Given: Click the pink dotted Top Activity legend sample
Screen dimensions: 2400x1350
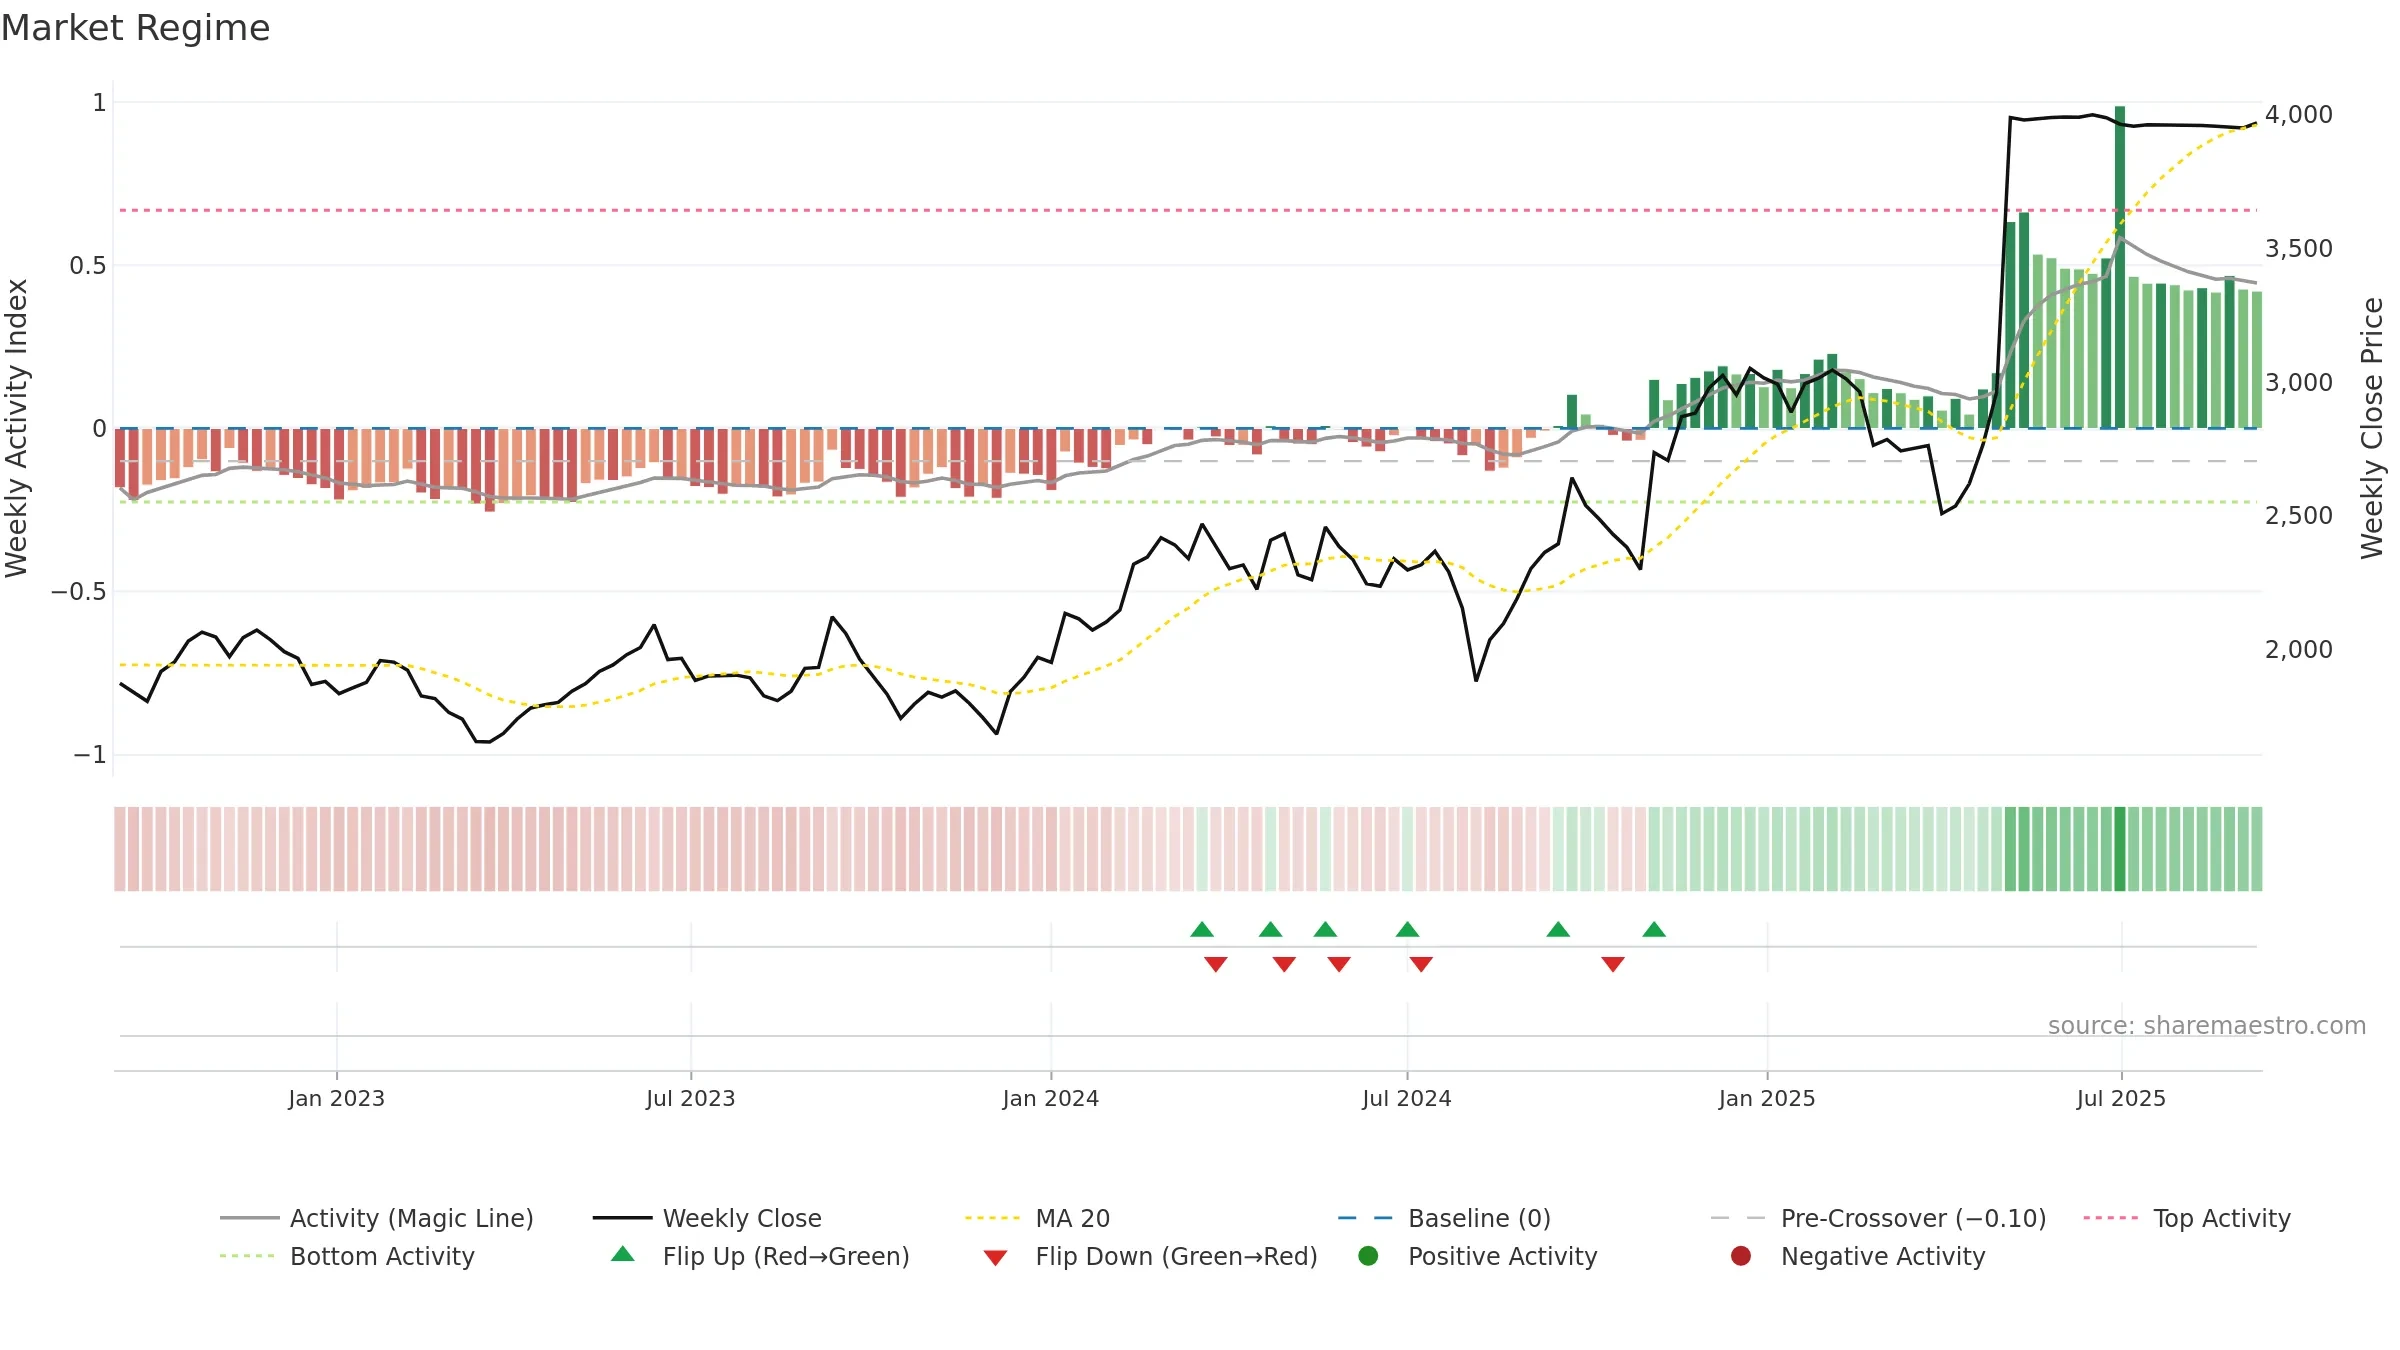Looking at the screenshot, I should click(x=2112, y=1218).
